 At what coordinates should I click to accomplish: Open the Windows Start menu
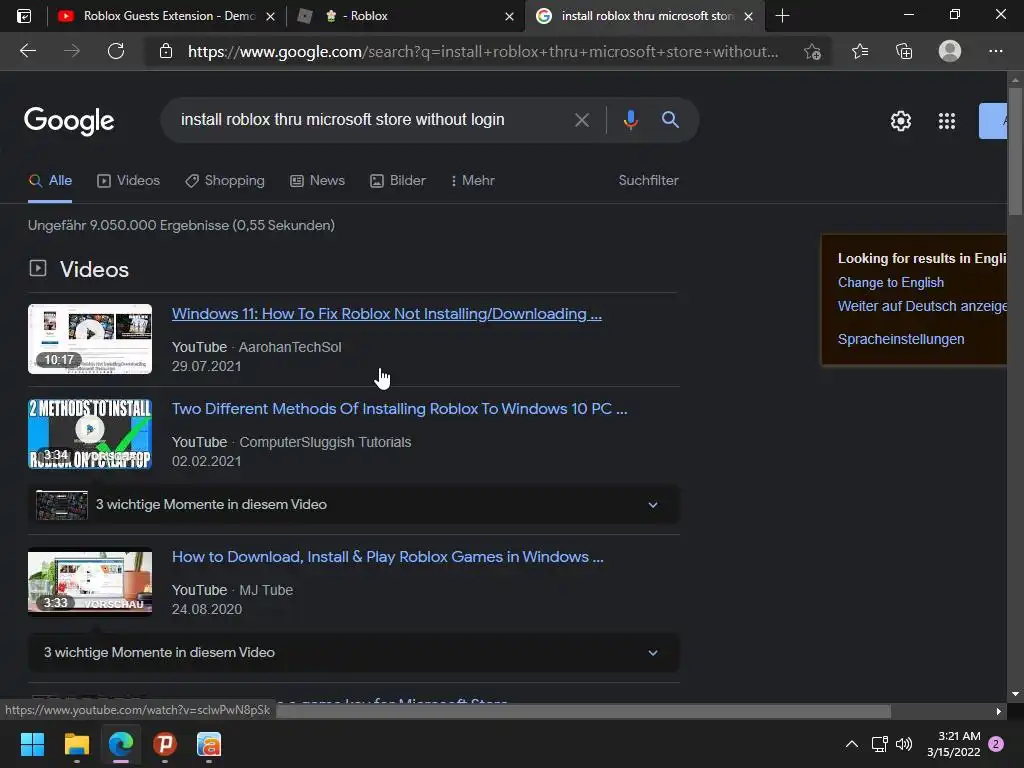(32, 744)
